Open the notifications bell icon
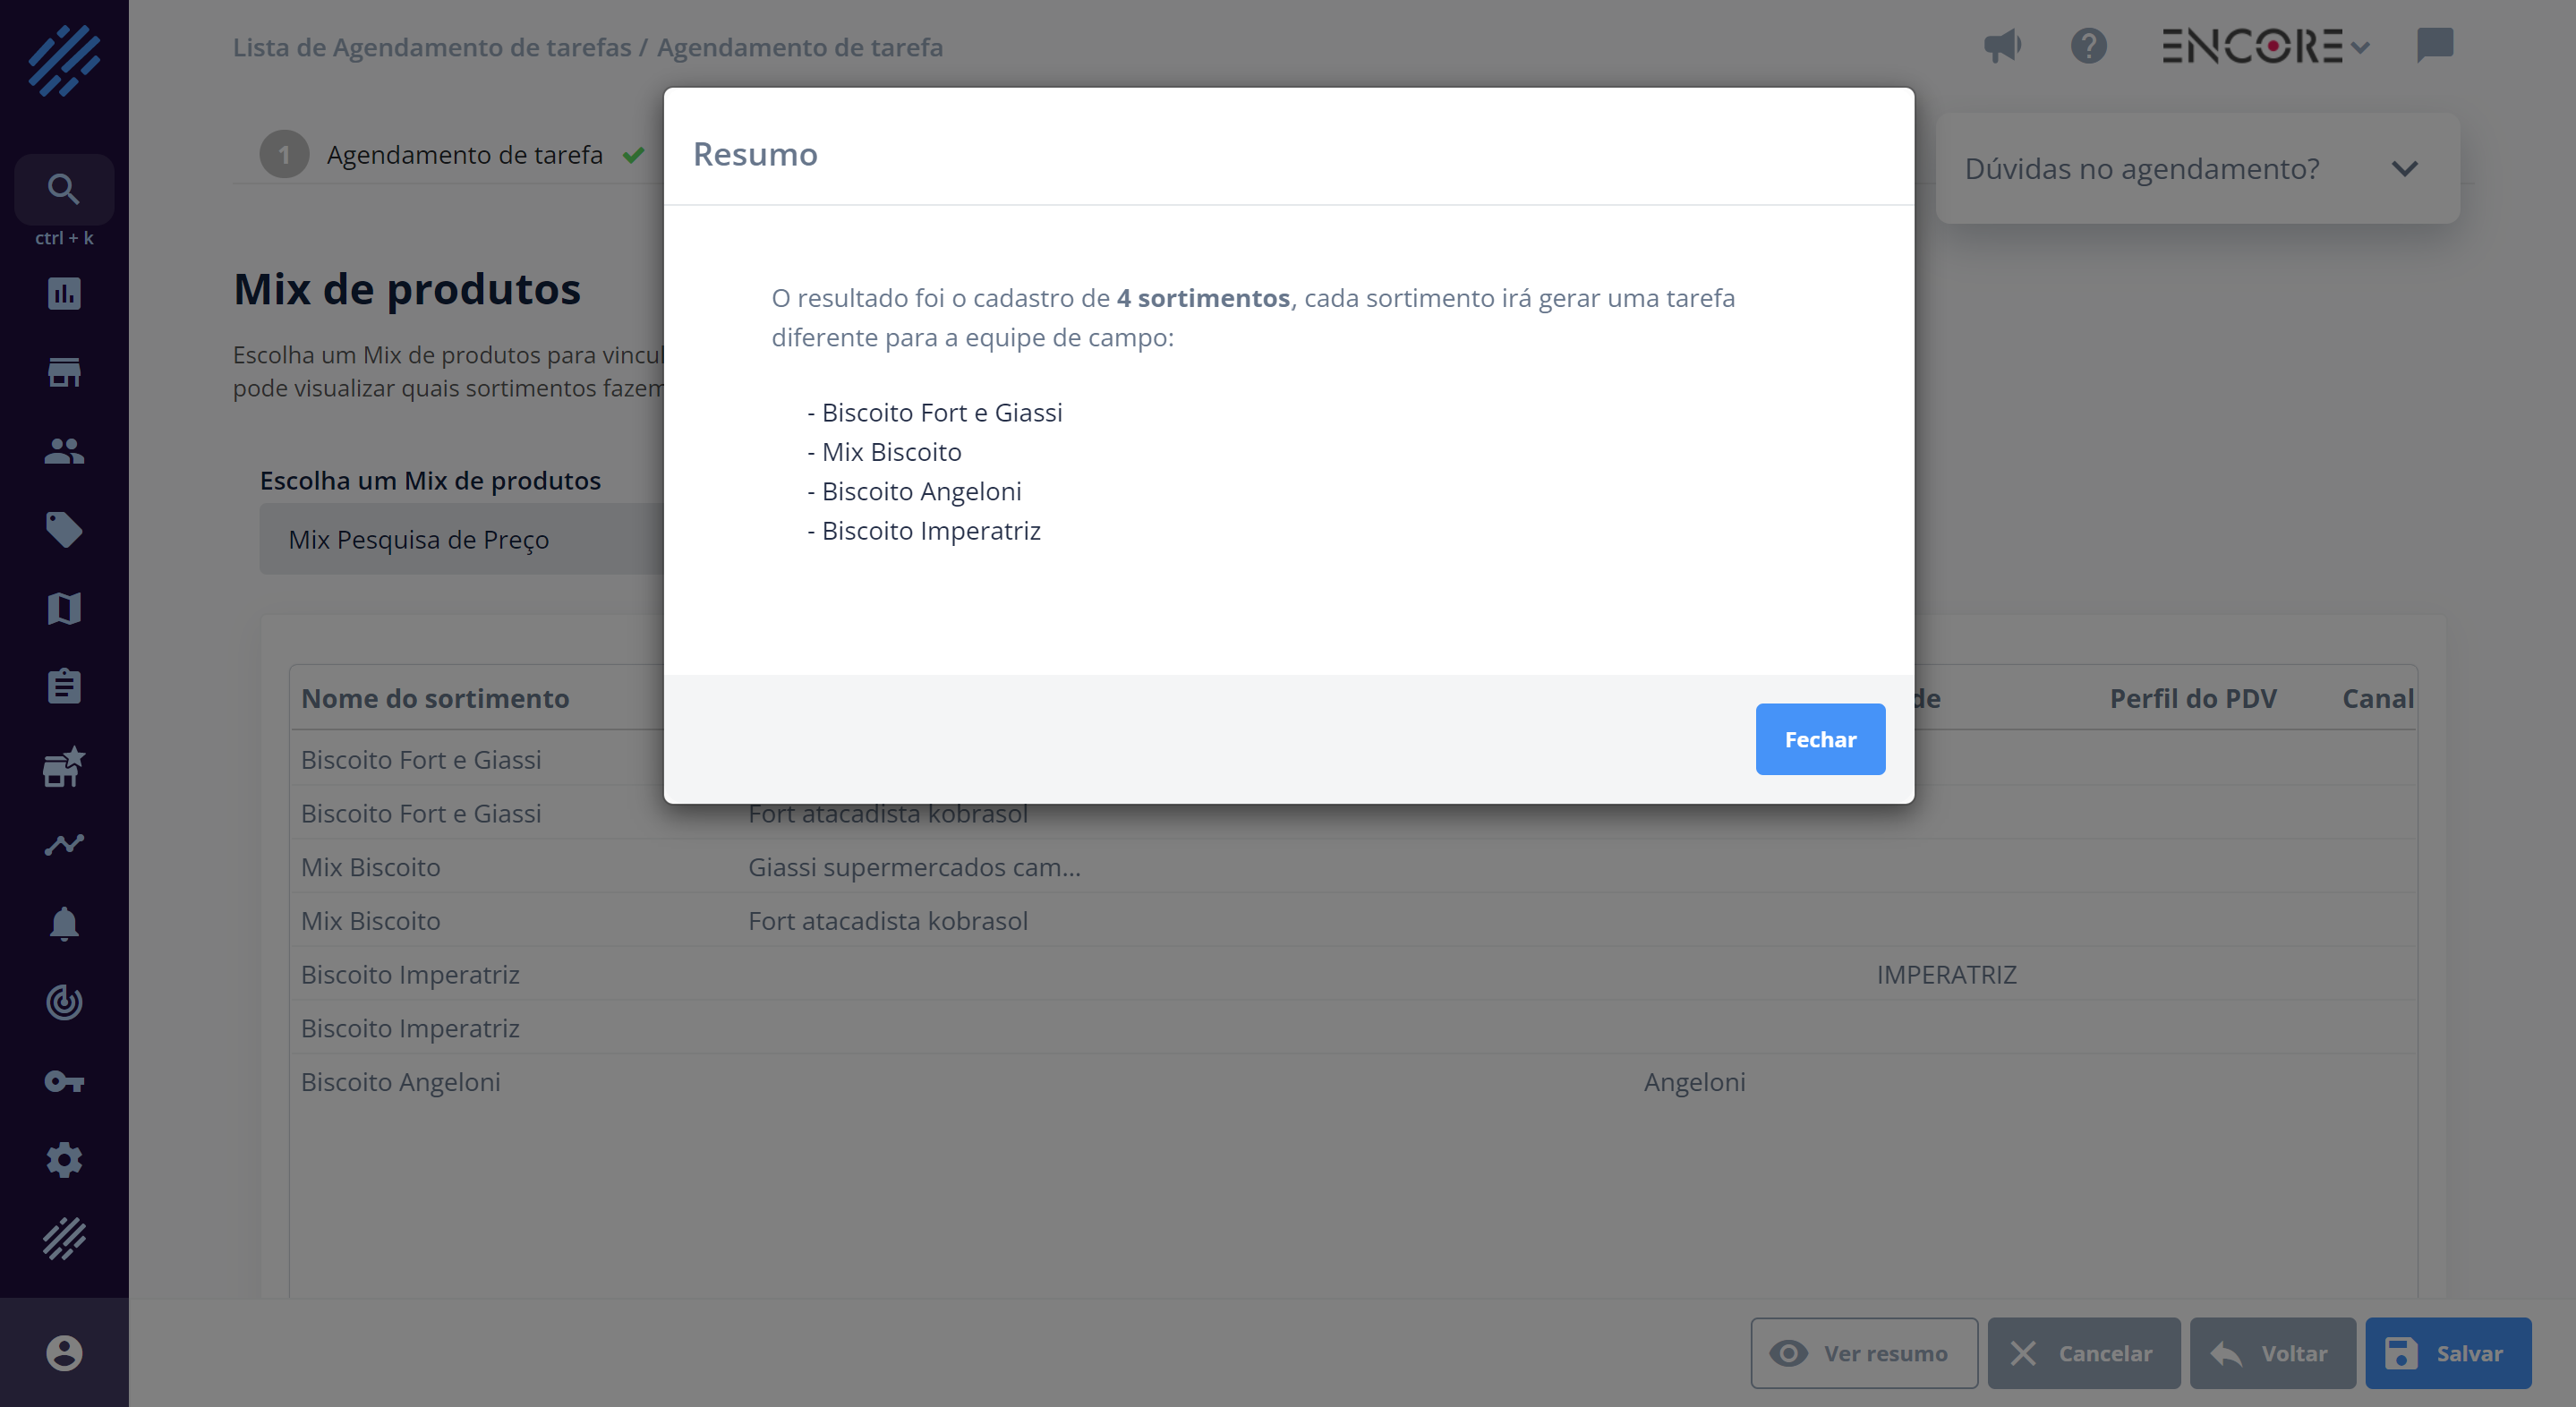 click(x=64, y=924)
